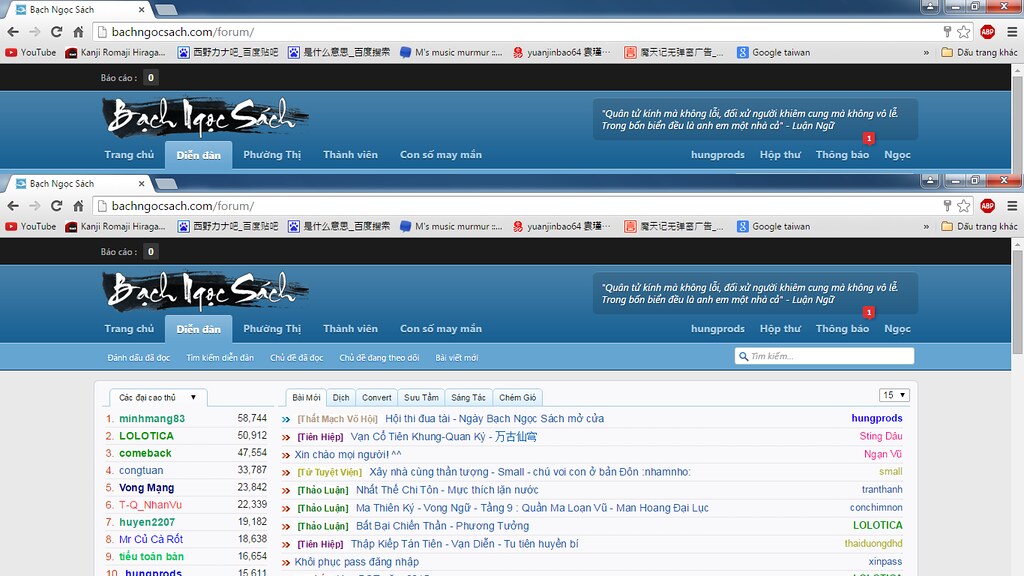Viewport: 1024px width, 576px height.
Task: Click the Home button in the lower browser window
Action: coord(78,205)
